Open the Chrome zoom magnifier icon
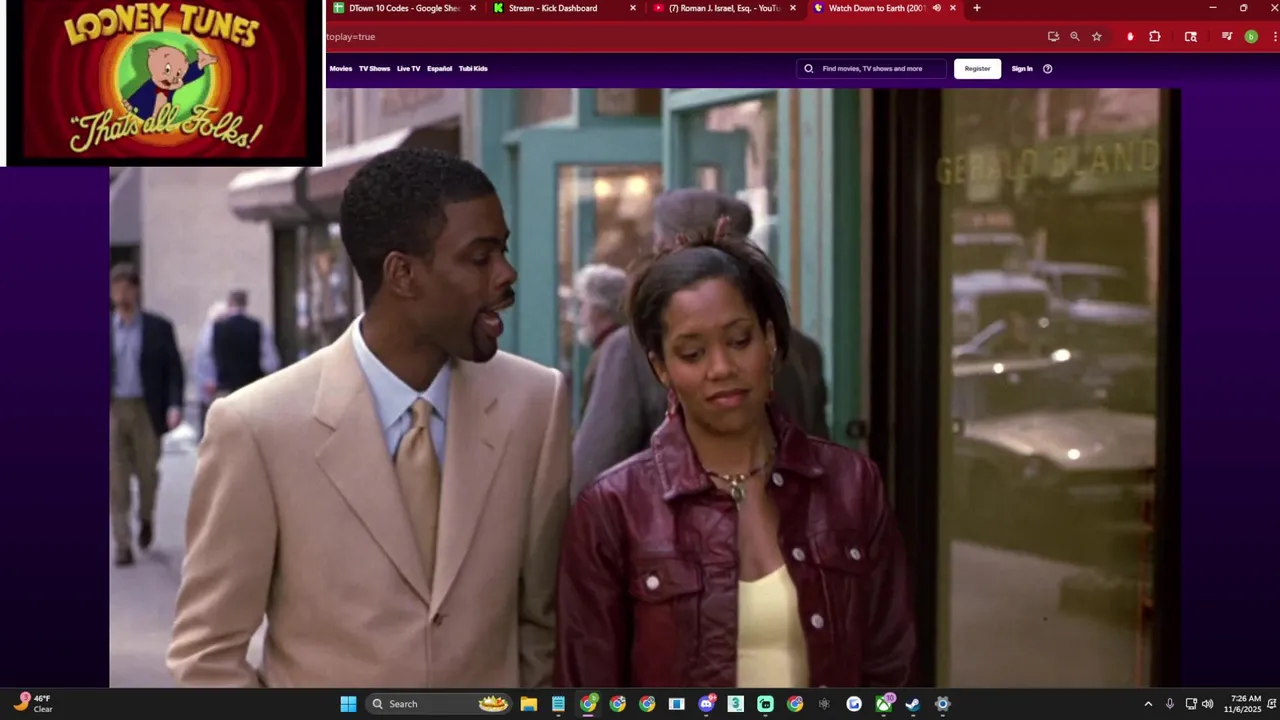 click(1075, 37)
